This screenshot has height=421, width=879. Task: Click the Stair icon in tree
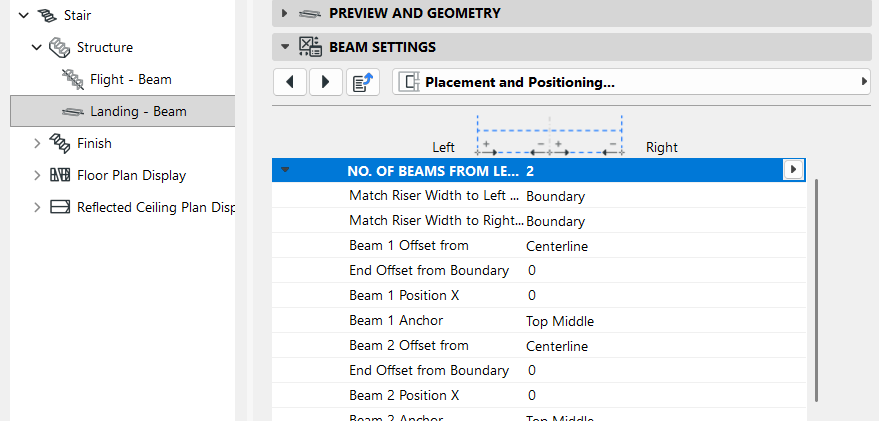tap(47, 15)
